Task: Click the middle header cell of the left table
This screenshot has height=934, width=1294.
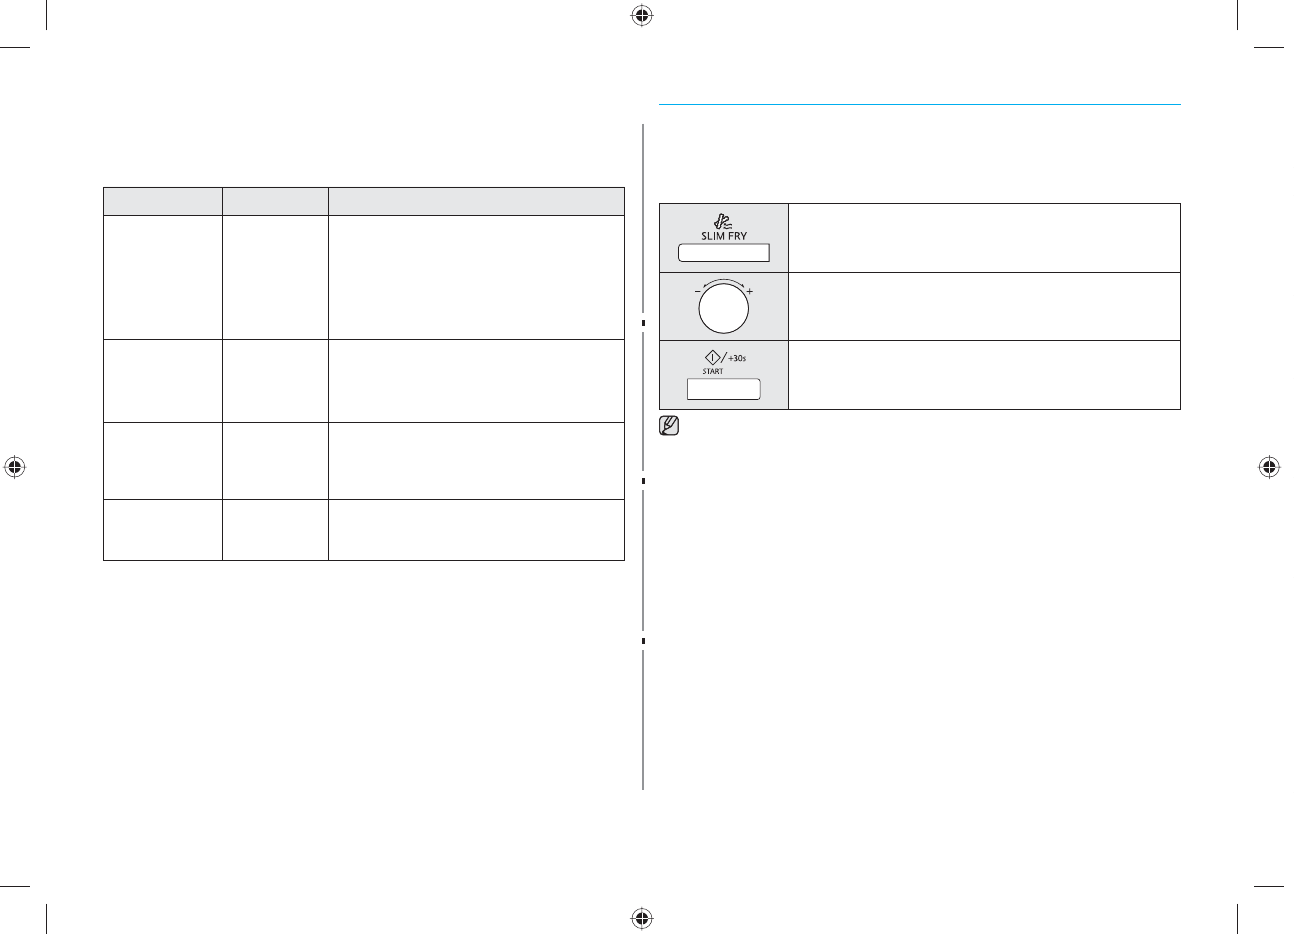Action: coord(275,201)
